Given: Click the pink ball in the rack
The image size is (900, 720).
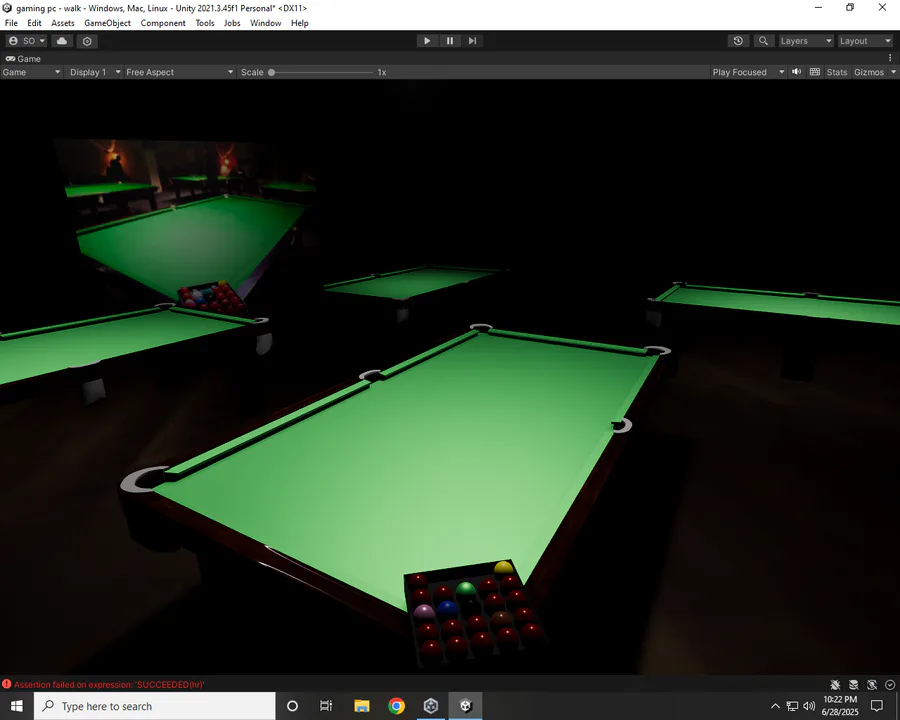Looking at the screenshot, I should [x=424, y=611].
